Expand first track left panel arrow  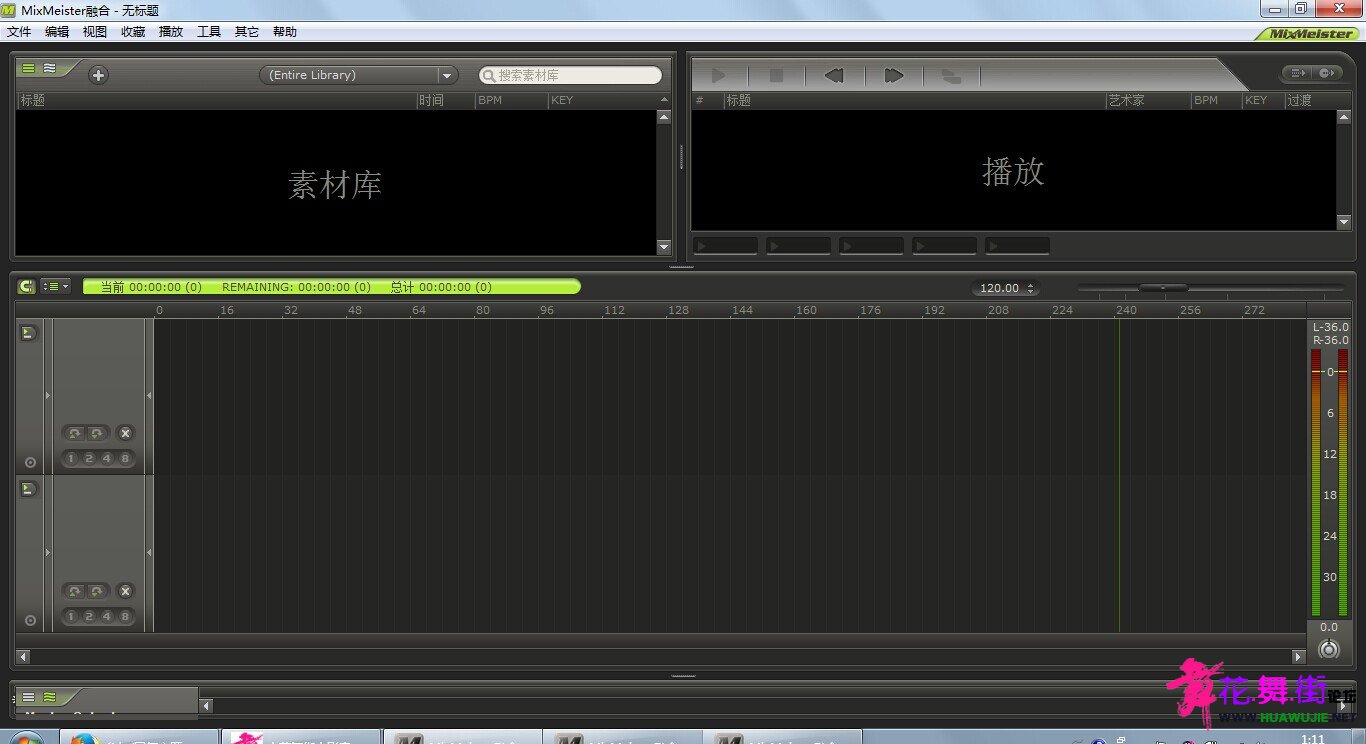pos(47,396)
